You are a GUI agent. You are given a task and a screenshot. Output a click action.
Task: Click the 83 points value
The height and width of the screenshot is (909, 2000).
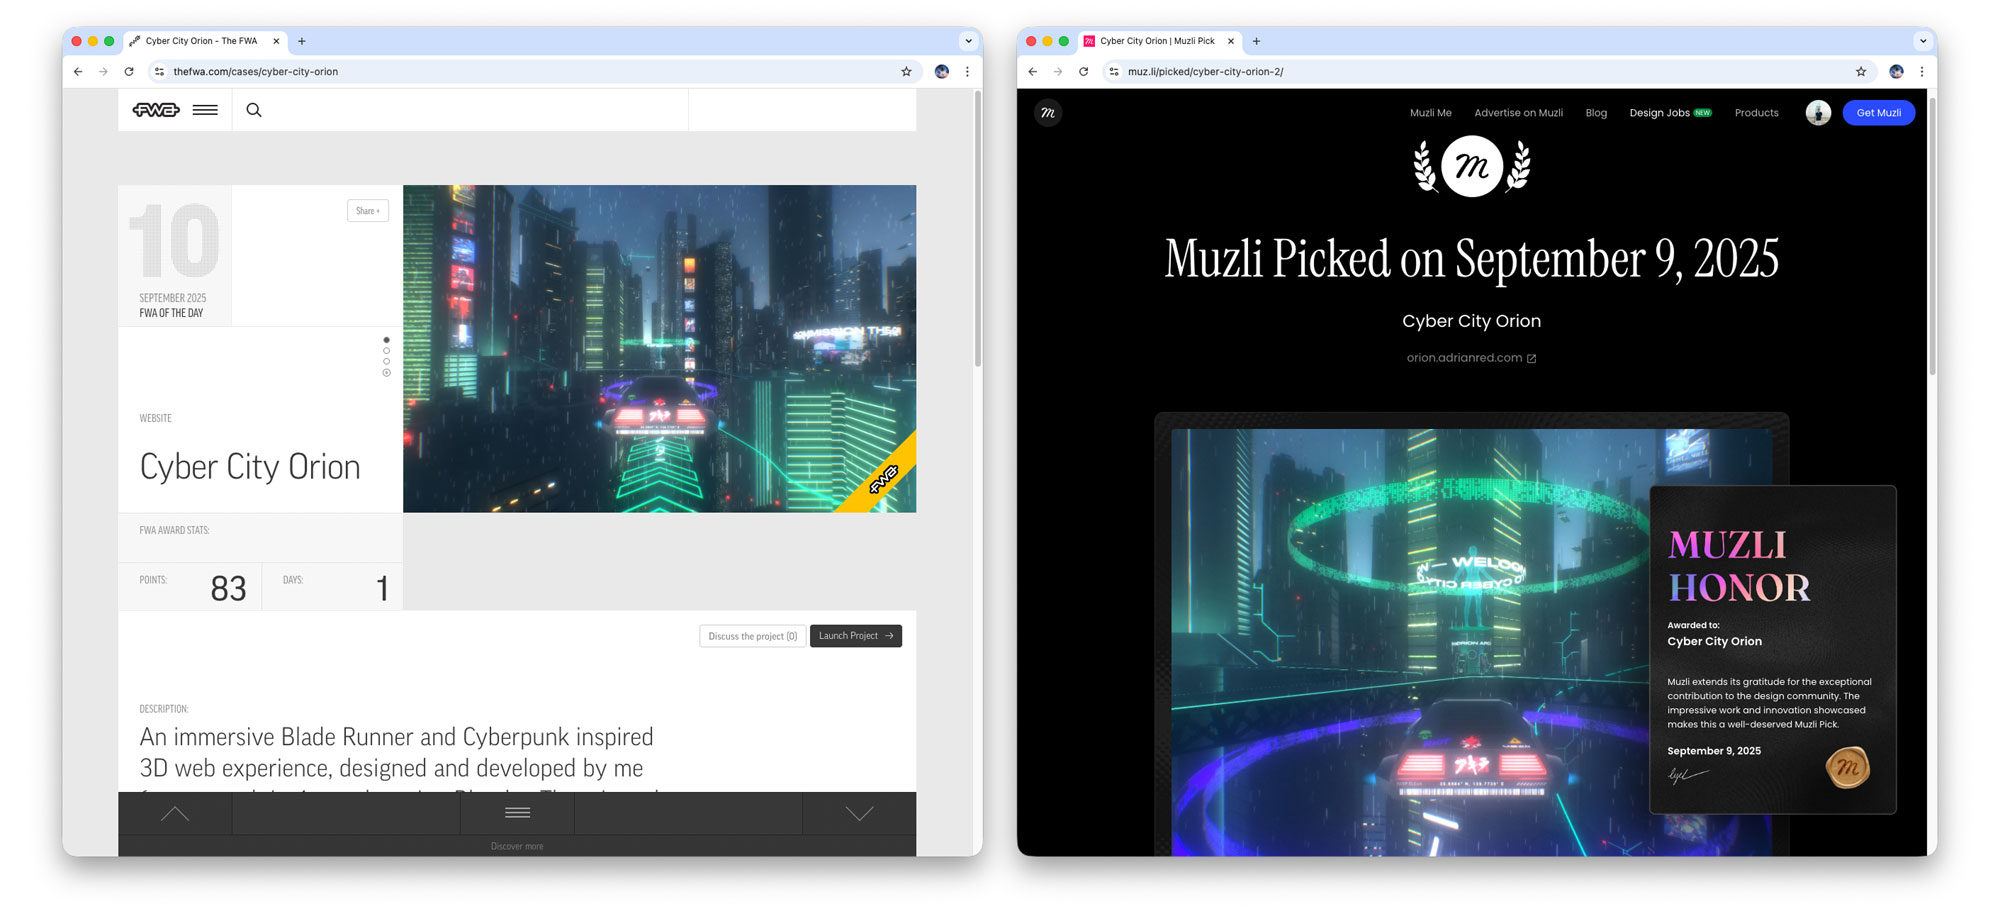coord(228,588)
